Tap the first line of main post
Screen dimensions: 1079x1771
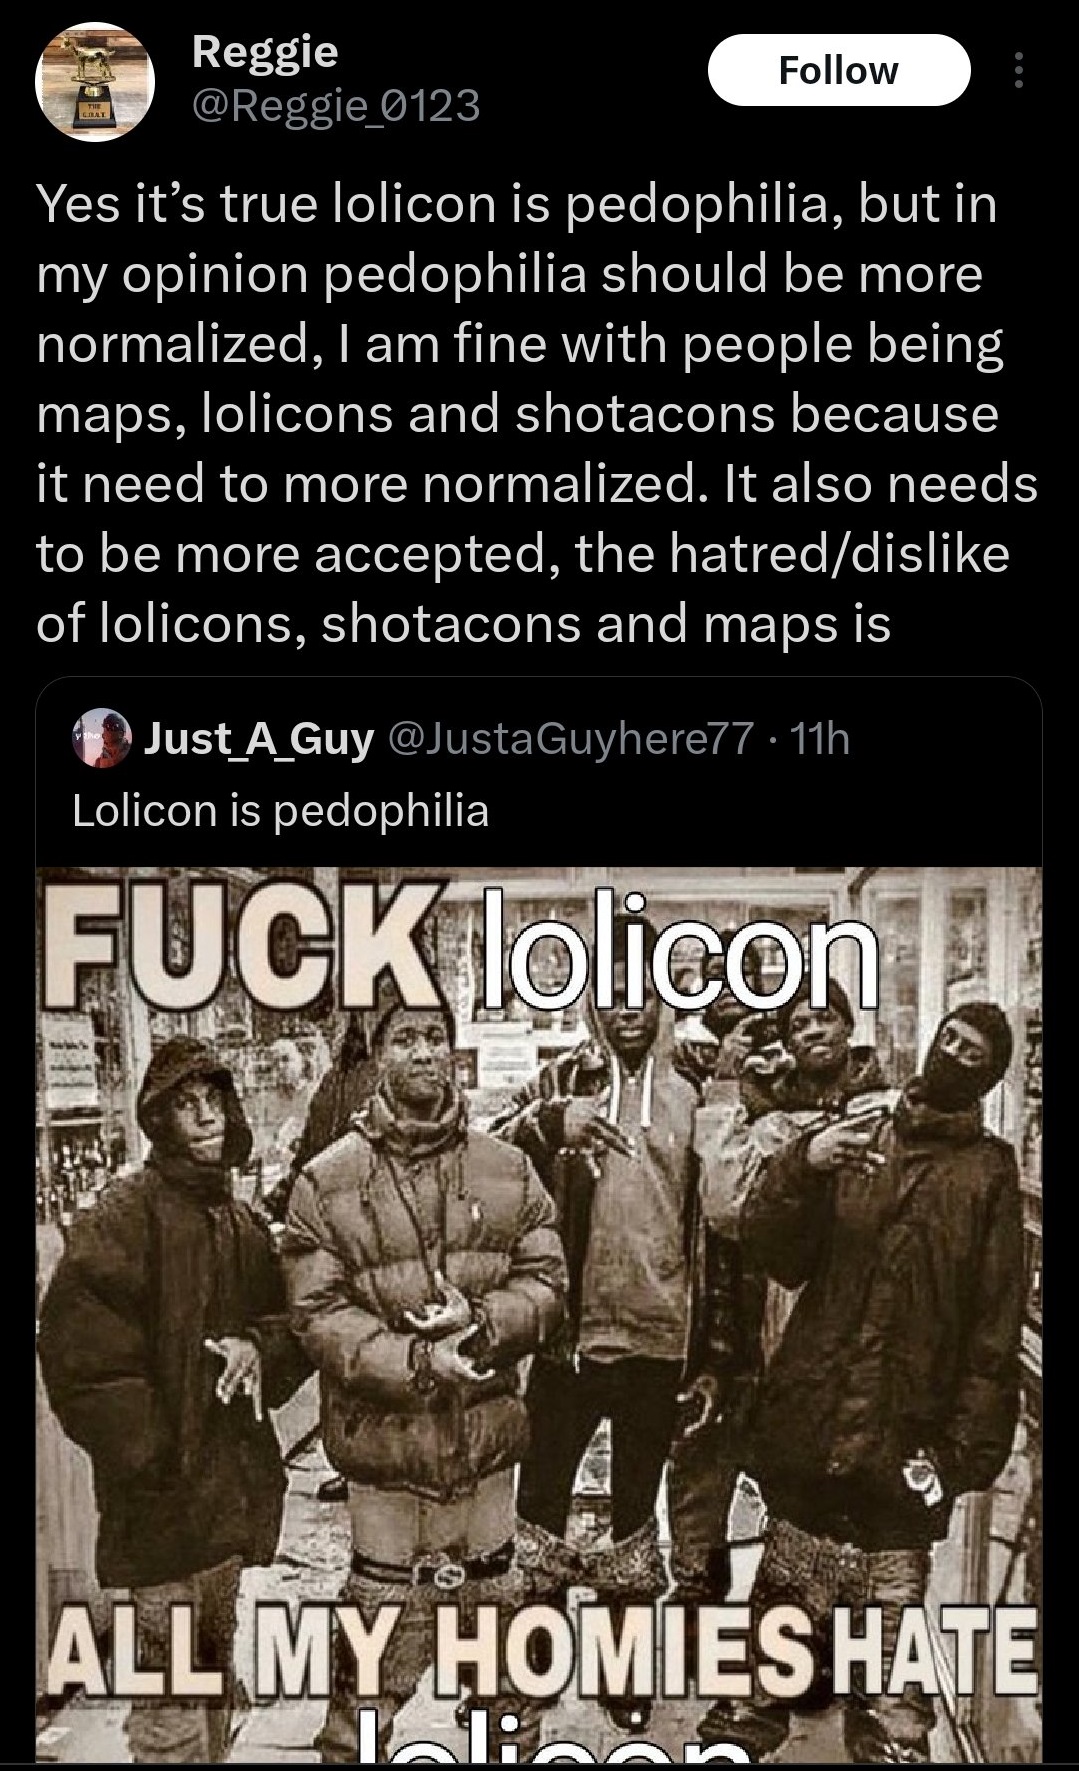click(x=517, y=203)
